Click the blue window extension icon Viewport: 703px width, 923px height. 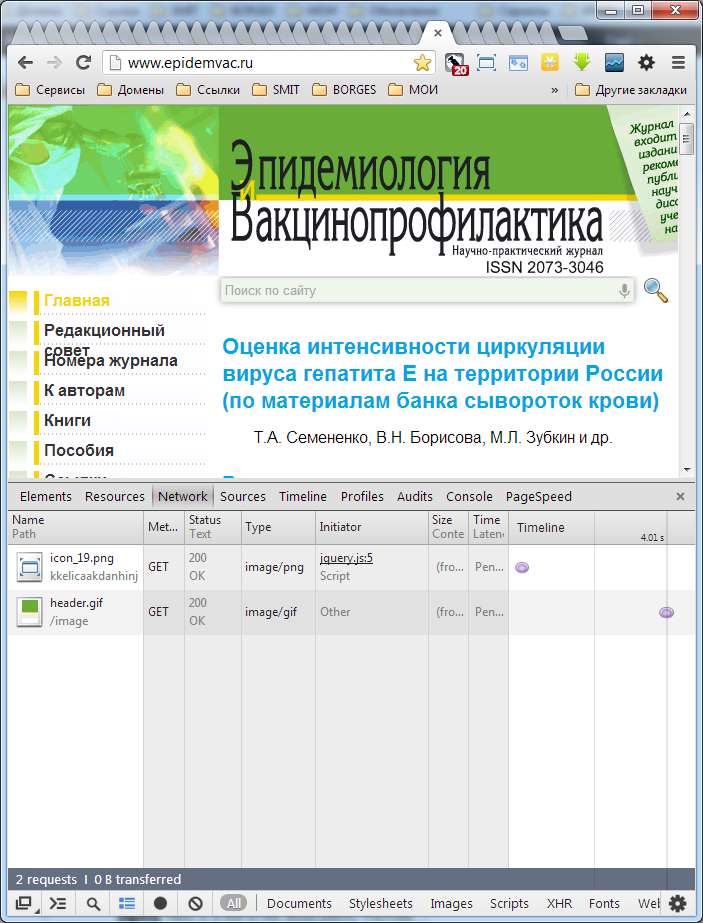coord(518,62)
